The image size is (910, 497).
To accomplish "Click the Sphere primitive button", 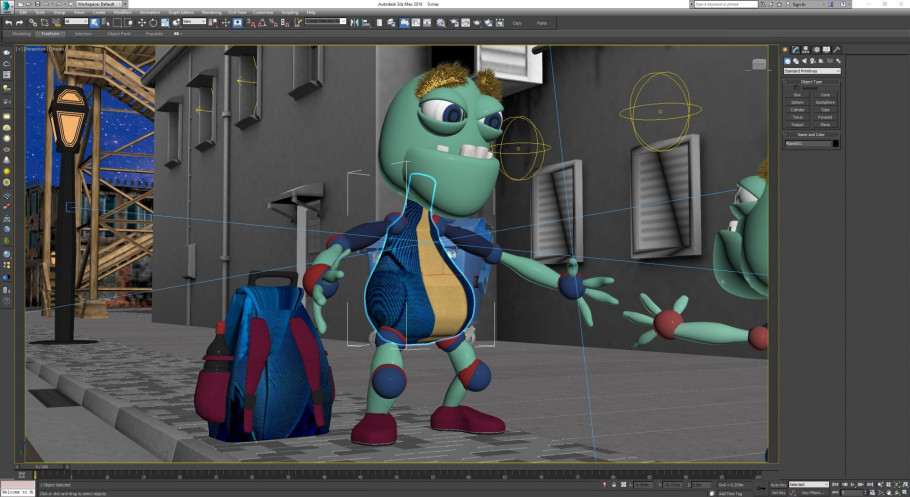I will tap(797, 102).
